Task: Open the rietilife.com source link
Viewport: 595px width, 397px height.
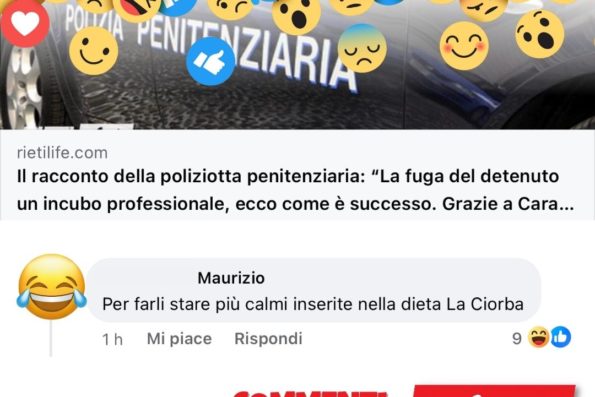Action: [x=62, y=153]
